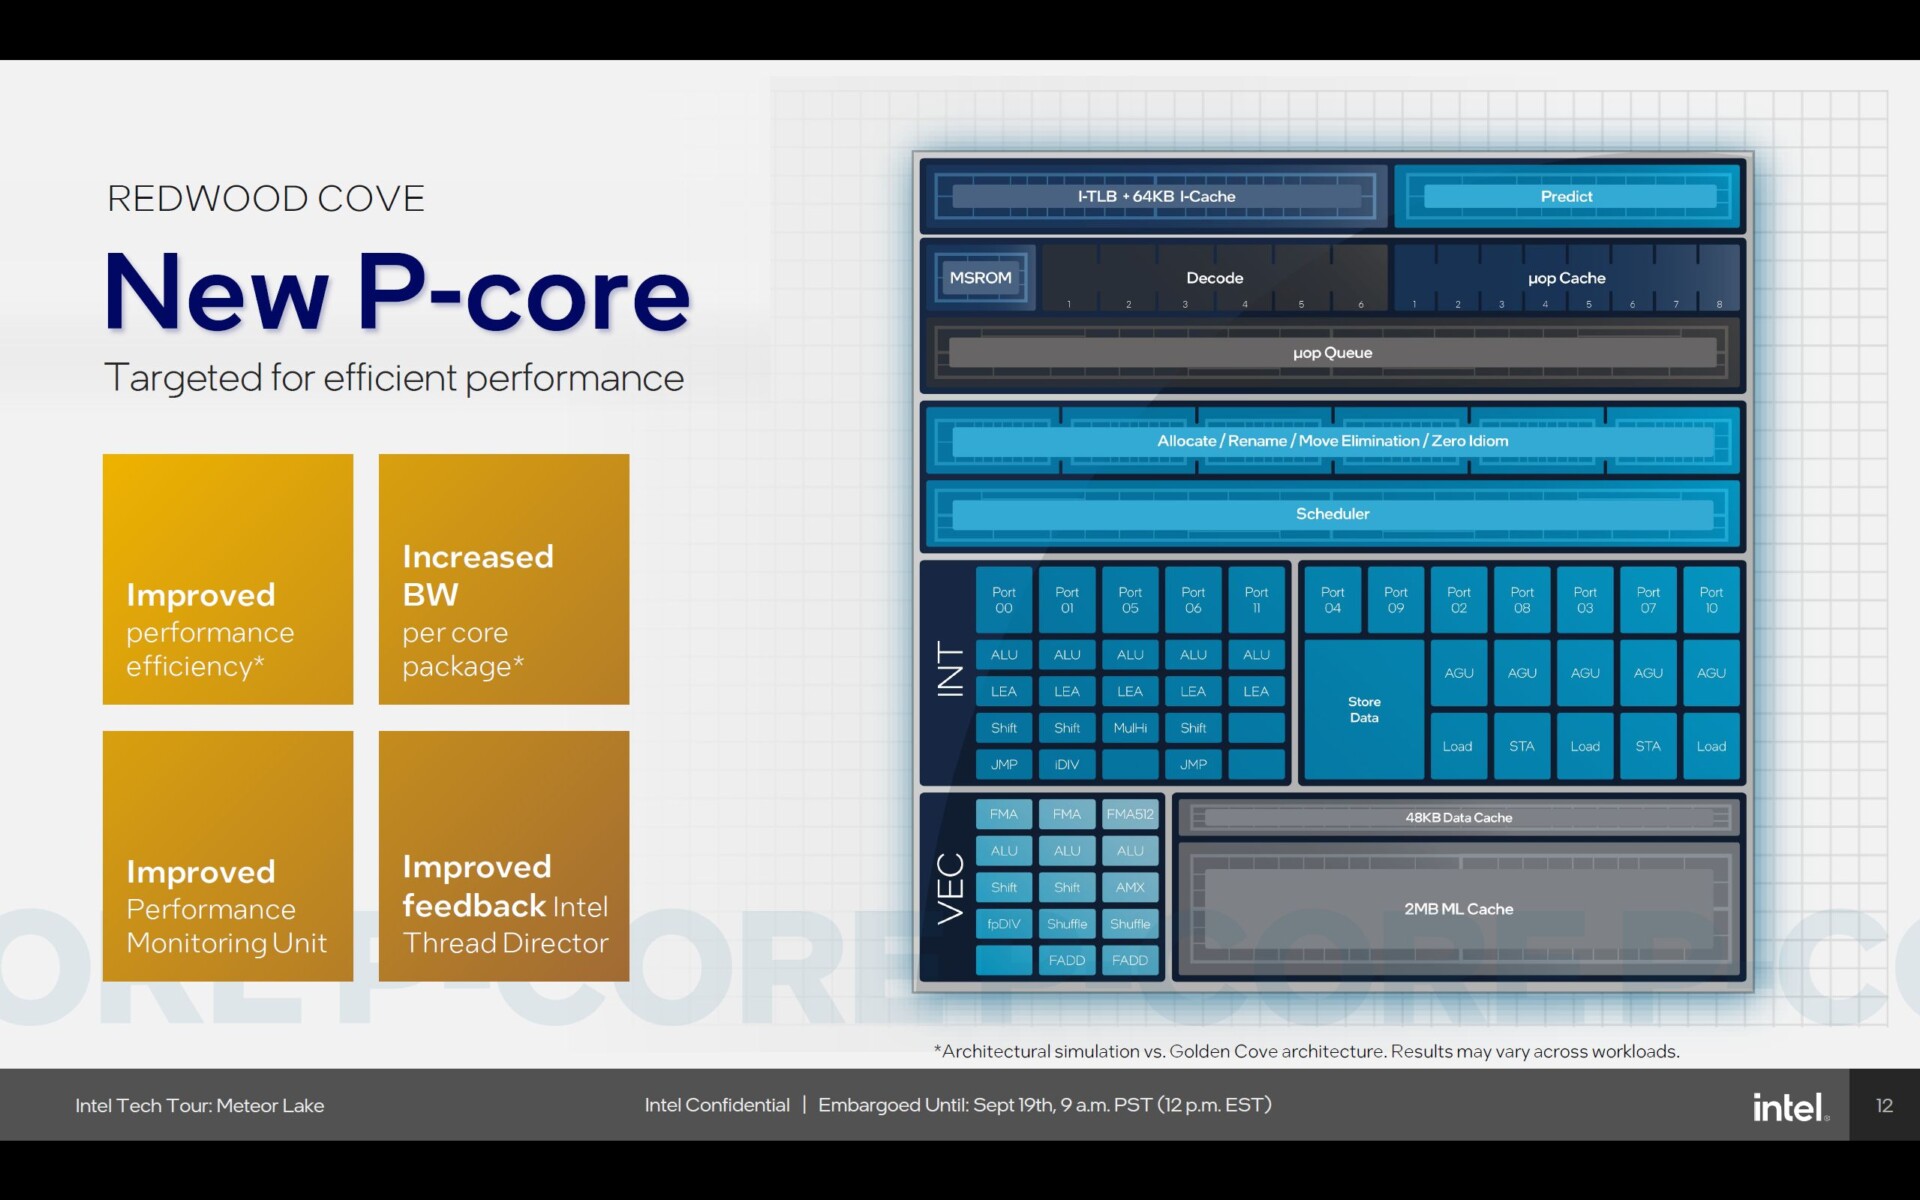This screenshot has height=1200, width=1920.
Task: Select the "Port 02" block
Action: pyautogui.click(x=1459, y=600)
